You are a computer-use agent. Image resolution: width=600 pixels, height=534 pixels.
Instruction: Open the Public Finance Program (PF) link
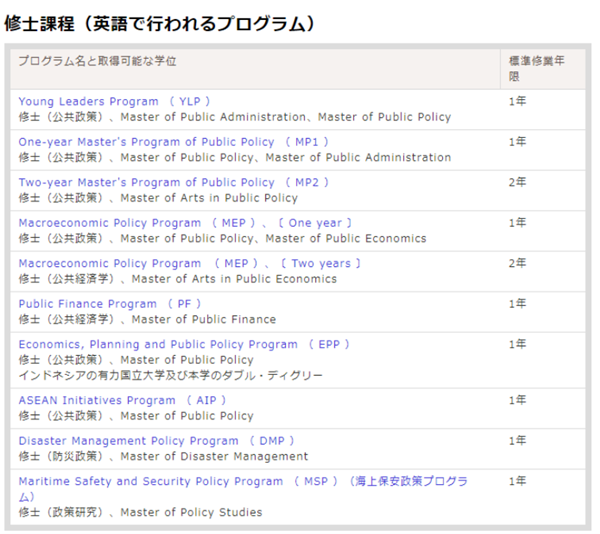pos(109,304)
